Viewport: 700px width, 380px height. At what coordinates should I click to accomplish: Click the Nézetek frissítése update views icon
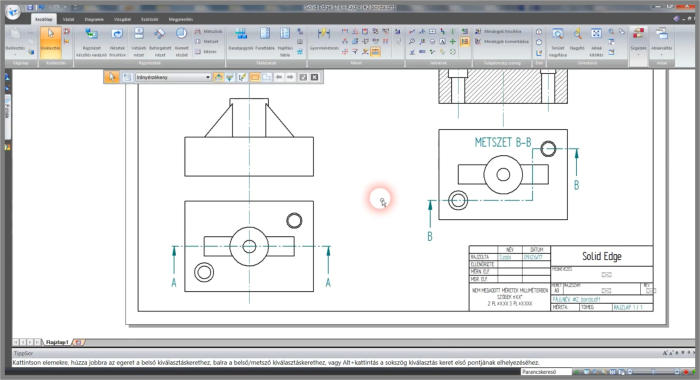tap(117, 42)
